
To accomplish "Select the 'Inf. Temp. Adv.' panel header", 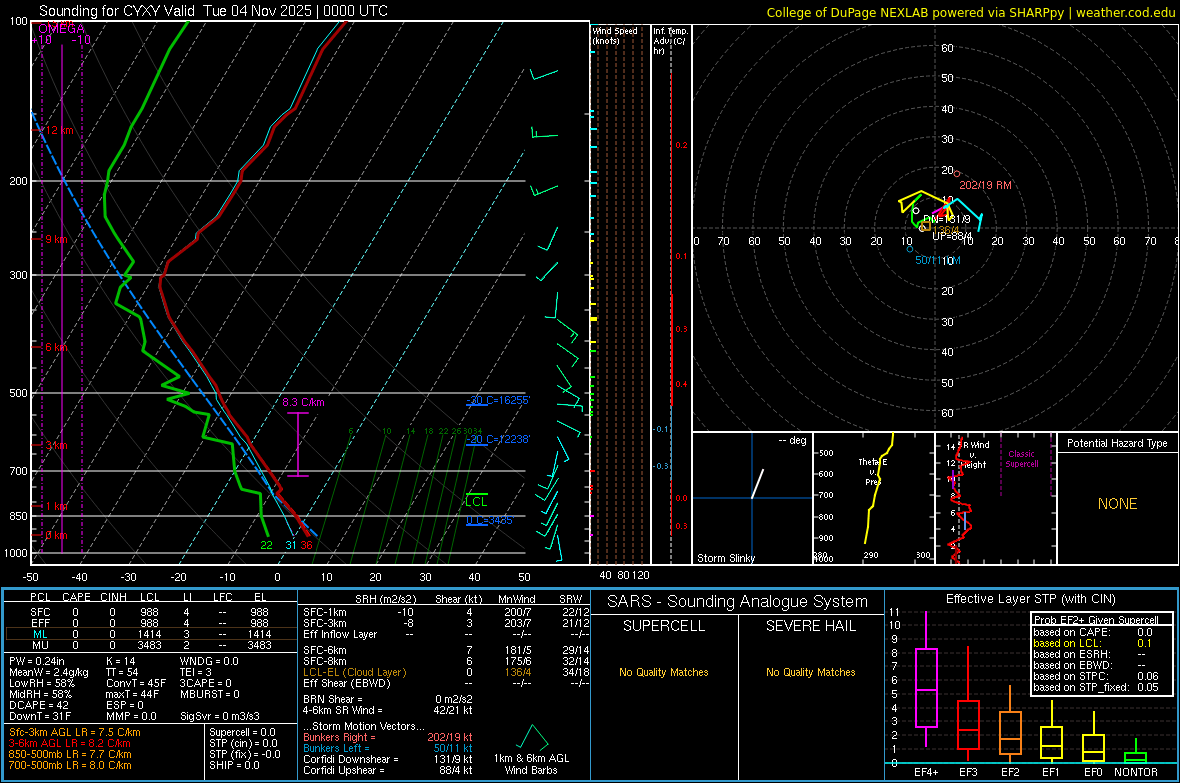I will (x=670, y=41).
